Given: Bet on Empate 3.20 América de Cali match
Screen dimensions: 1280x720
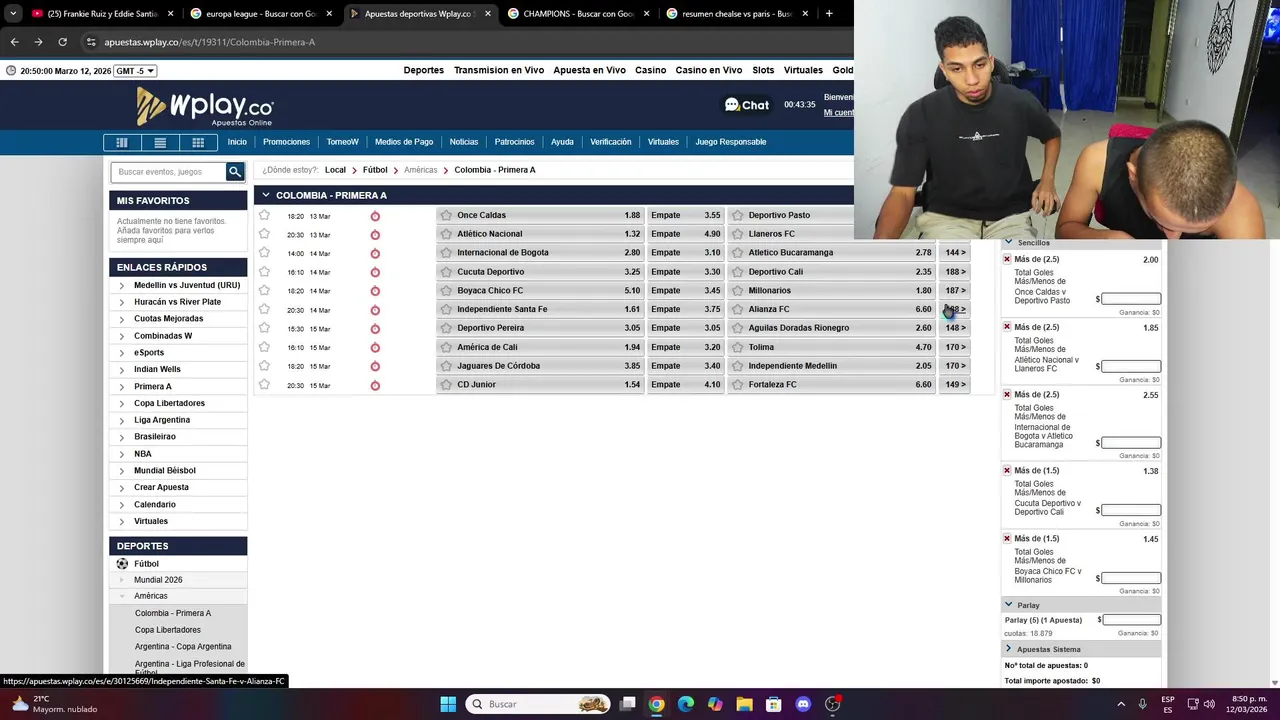Looking at the screenshot, I should [x=685, y=347].
